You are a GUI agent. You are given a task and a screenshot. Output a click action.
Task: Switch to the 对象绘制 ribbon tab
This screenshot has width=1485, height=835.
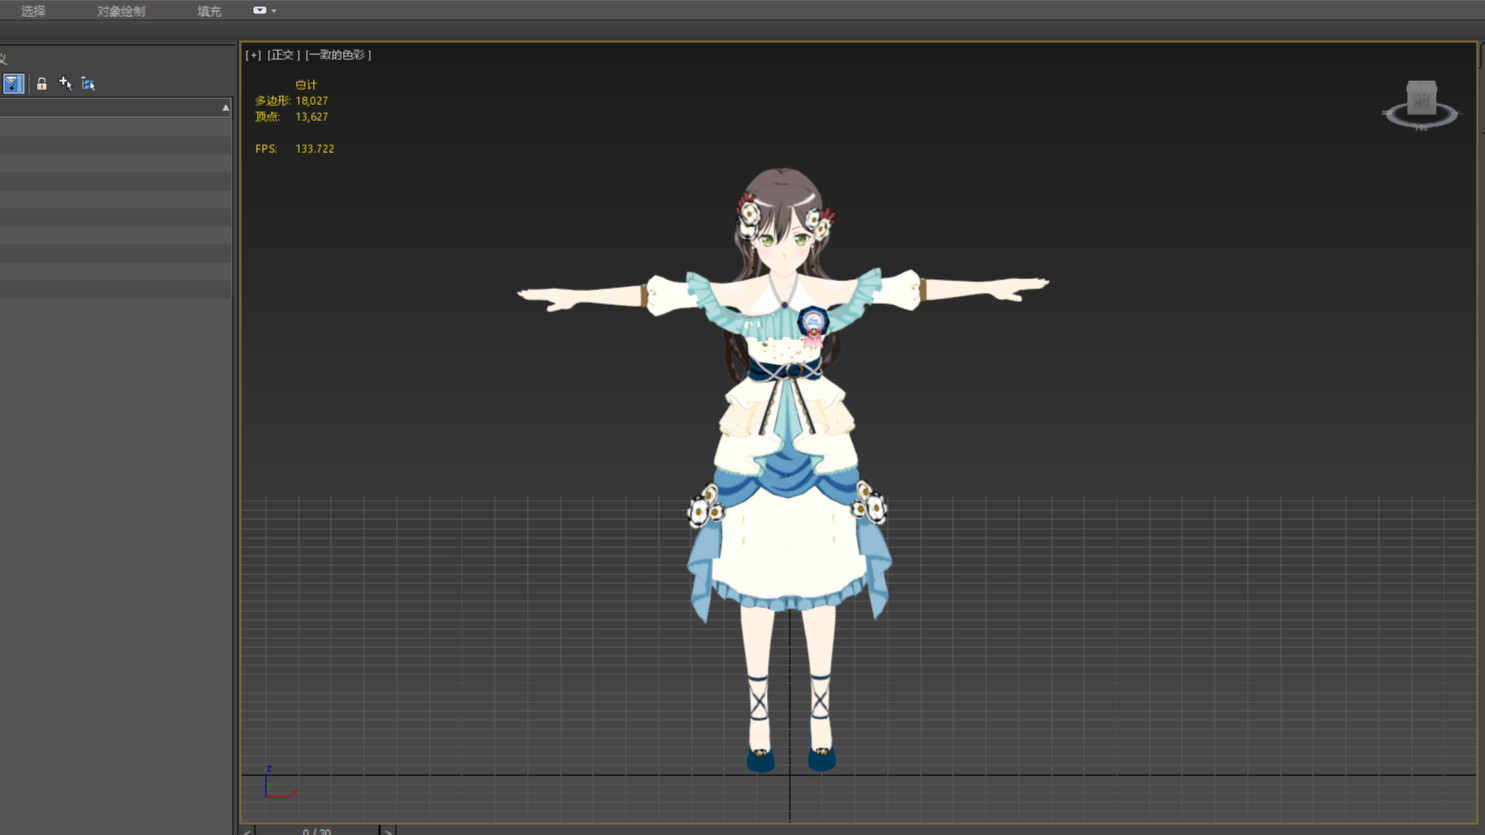(121, 11)
